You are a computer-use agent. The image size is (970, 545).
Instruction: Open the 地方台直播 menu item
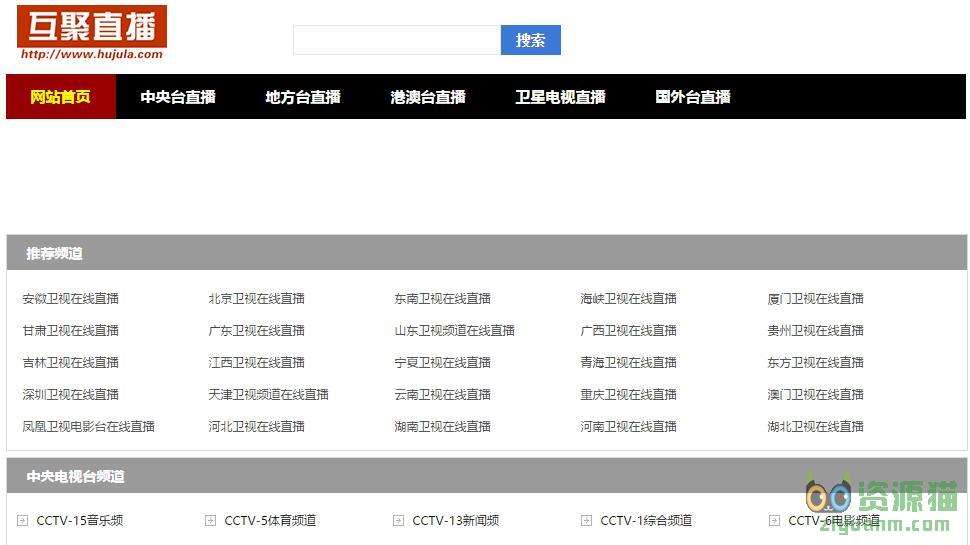click(303, 97)
